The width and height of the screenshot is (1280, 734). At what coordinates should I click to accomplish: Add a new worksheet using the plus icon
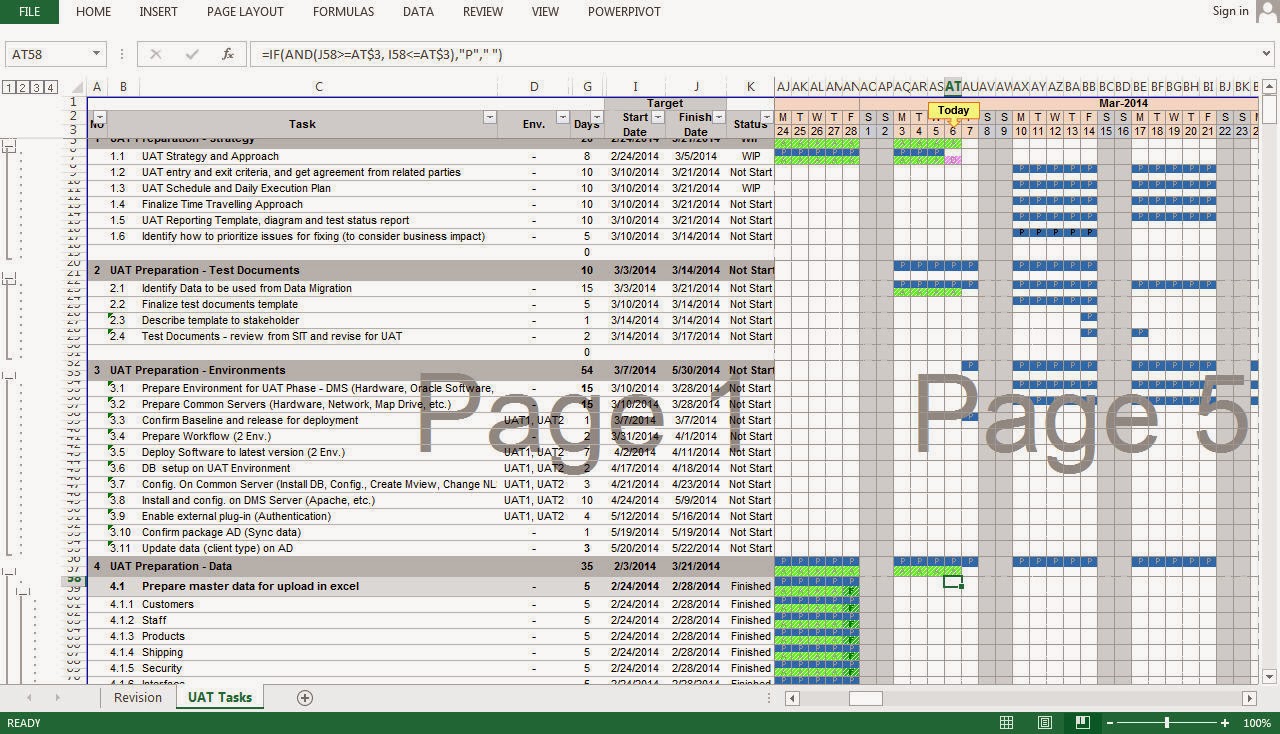(304, 697)
